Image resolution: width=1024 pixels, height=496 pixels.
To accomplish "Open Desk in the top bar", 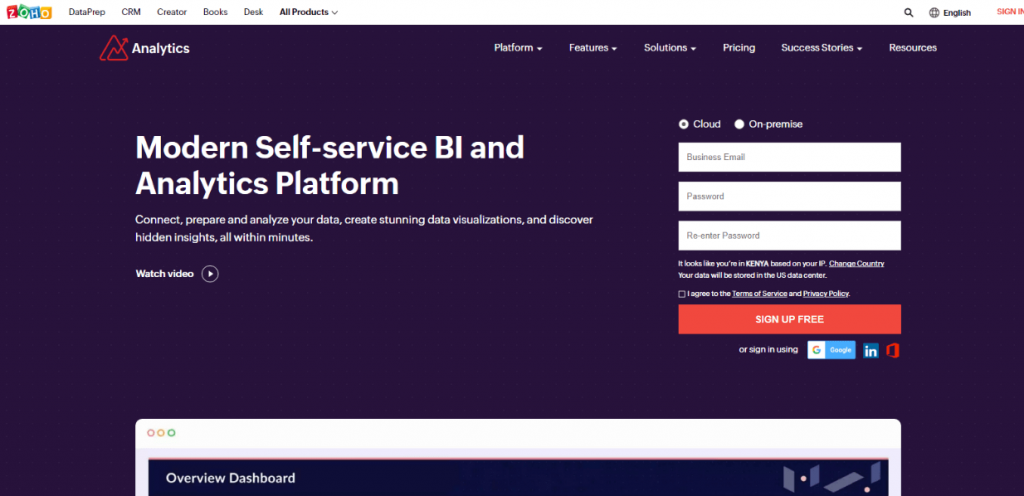I will pos(253,12).
